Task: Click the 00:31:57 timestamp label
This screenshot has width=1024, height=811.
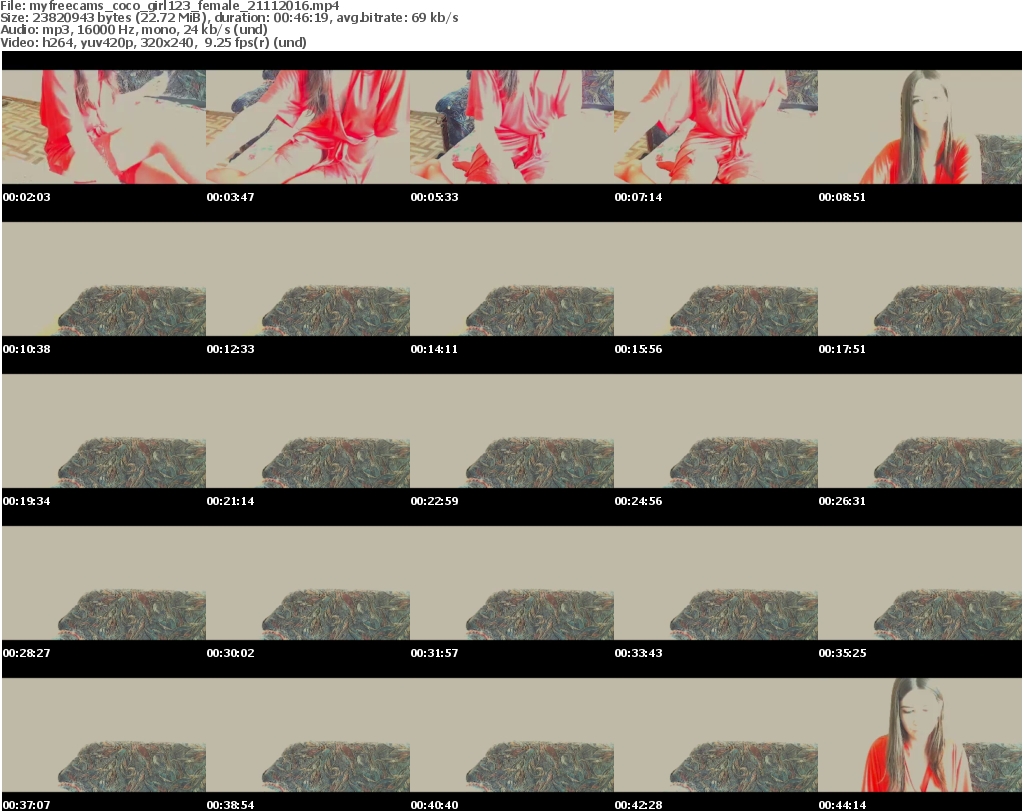Action: pyautogui.click(x=434, y=652)
